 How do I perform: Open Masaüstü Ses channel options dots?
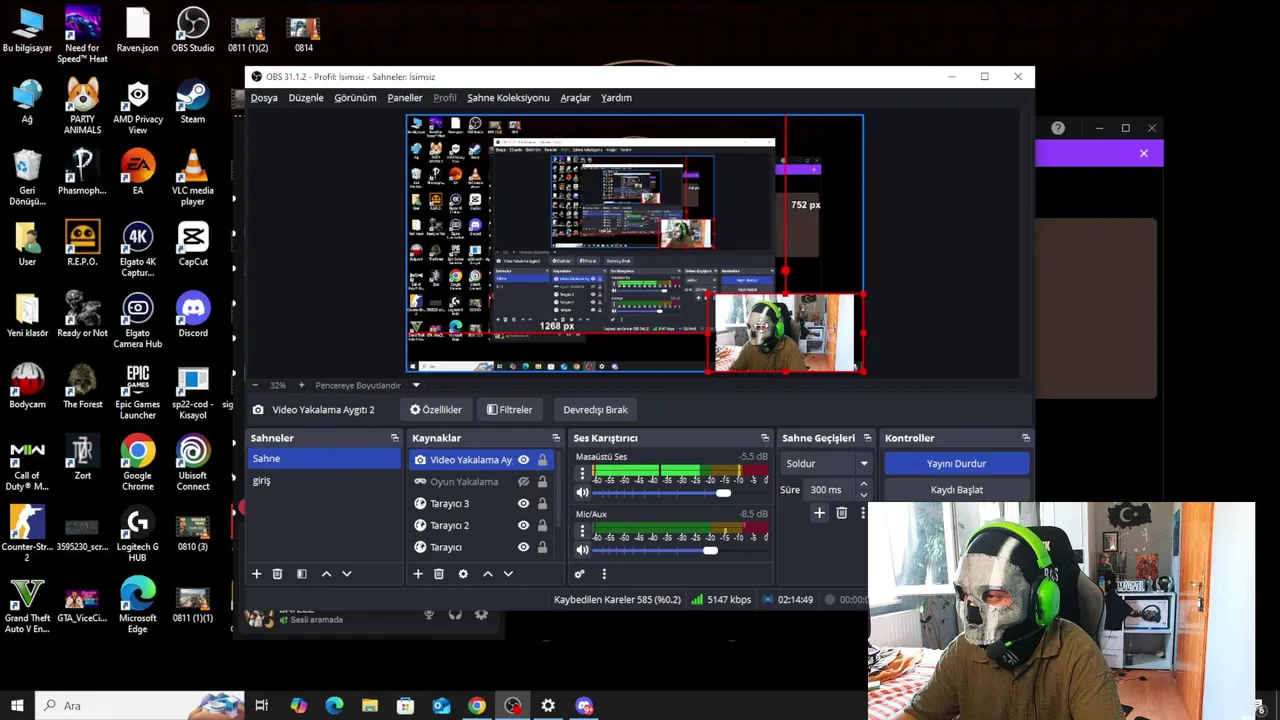[582, 473]
